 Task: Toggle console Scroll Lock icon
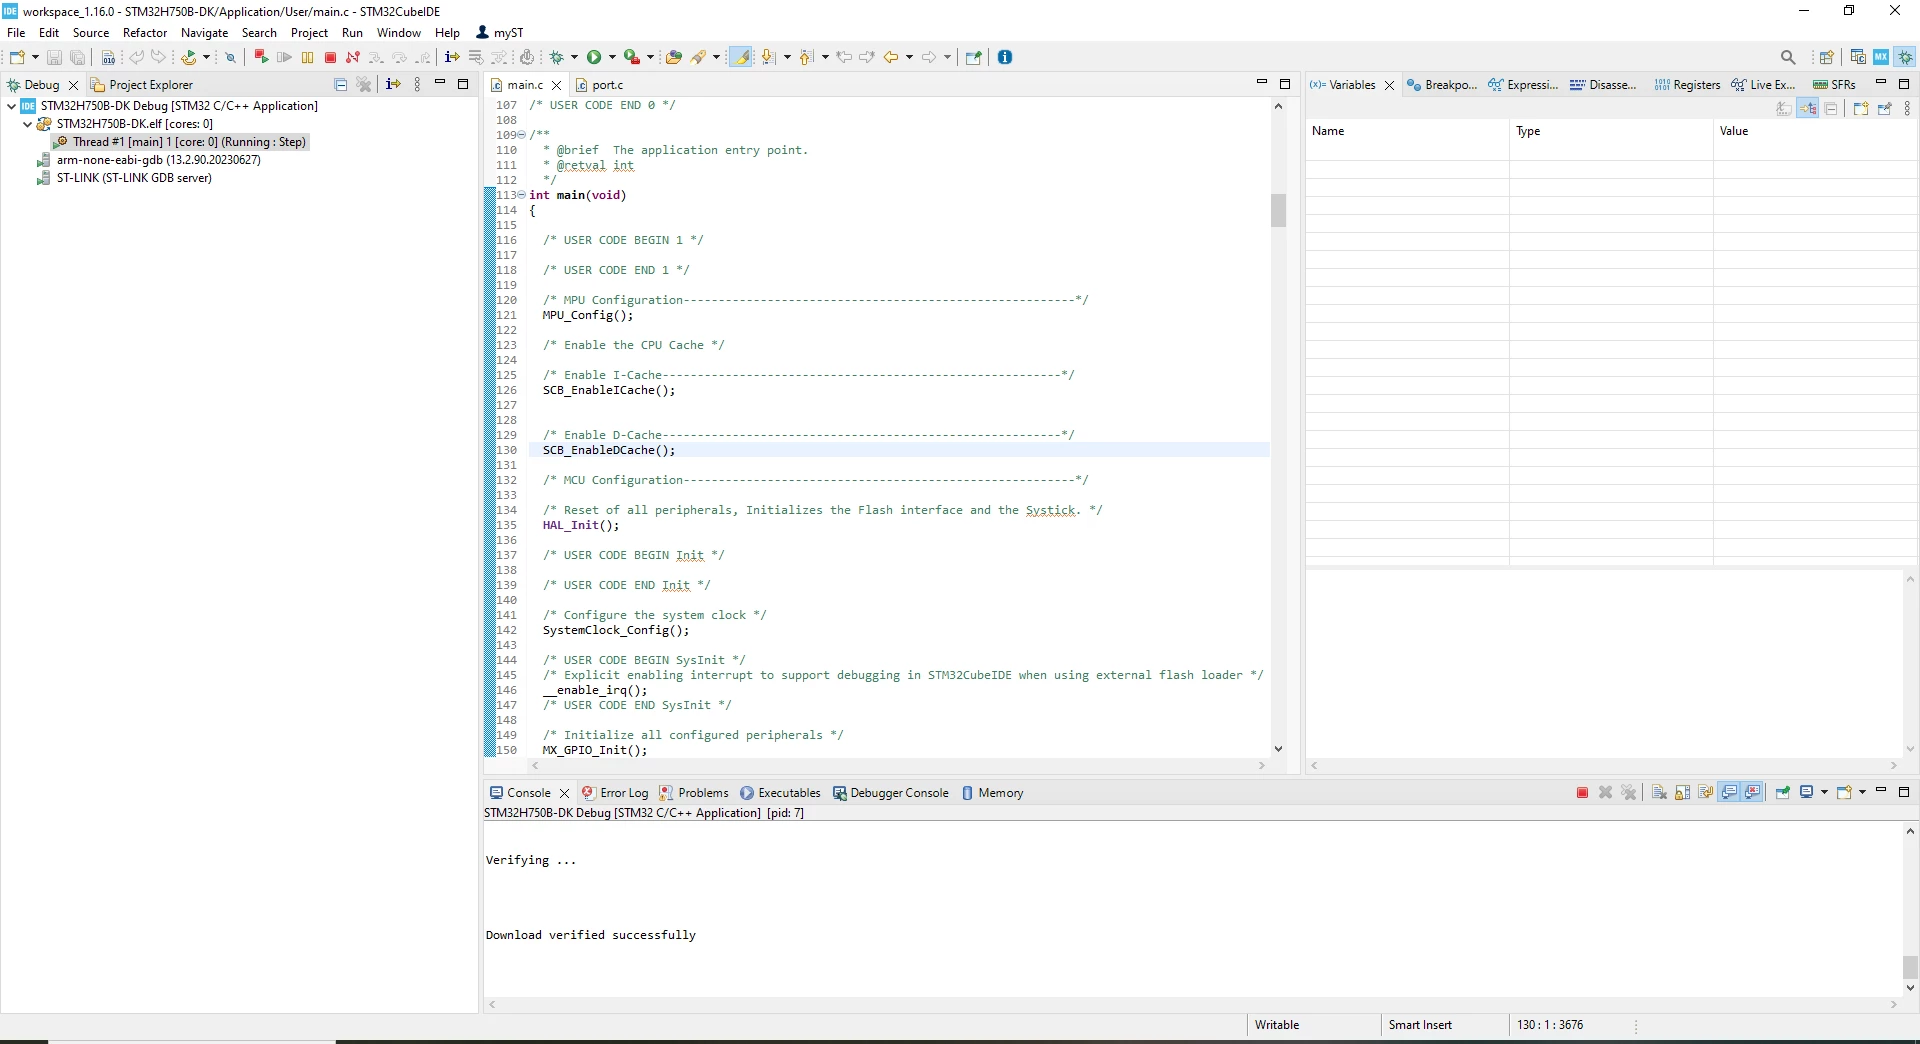[x=1682, y=793]
